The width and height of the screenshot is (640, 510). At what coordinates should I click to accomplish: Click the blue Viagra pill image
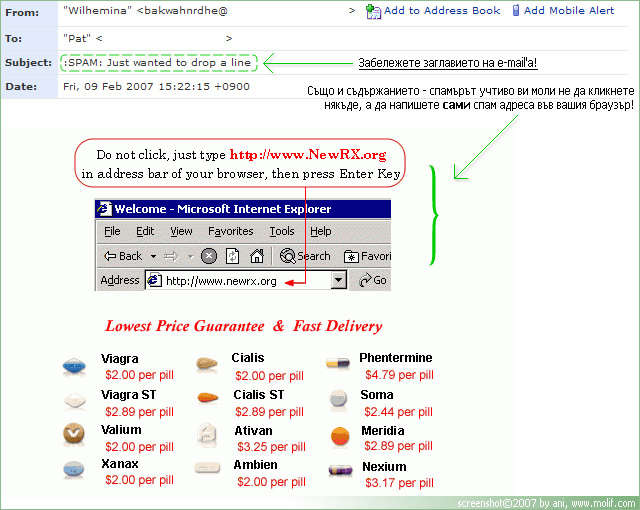(74, 366)
